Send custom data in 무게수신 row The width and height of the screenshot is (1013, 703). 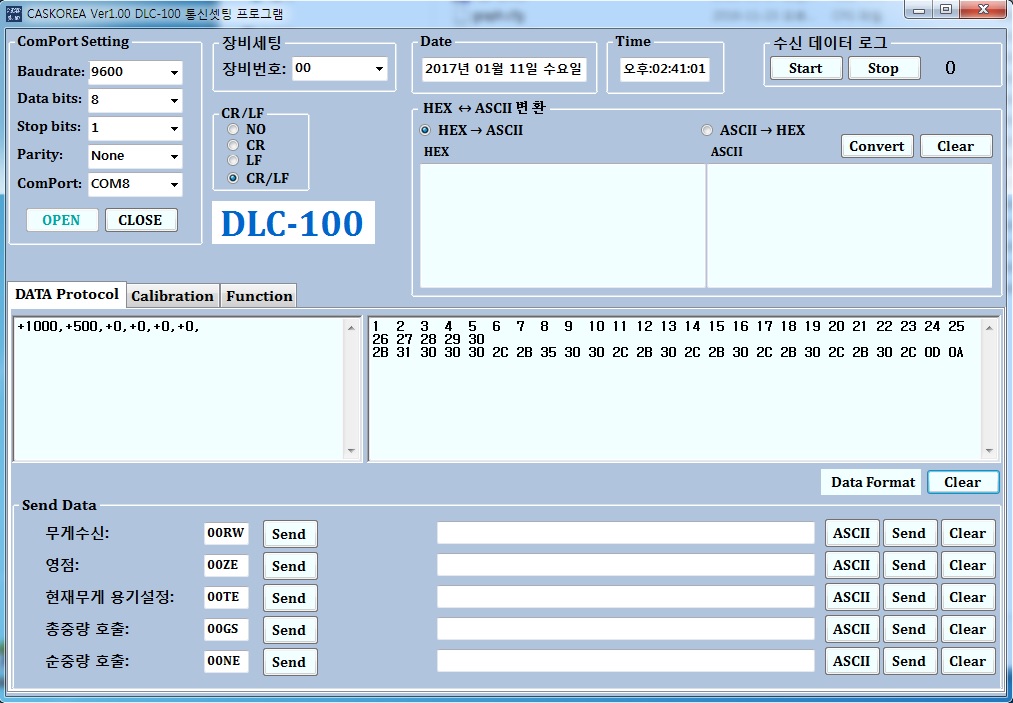coord(910,534)
